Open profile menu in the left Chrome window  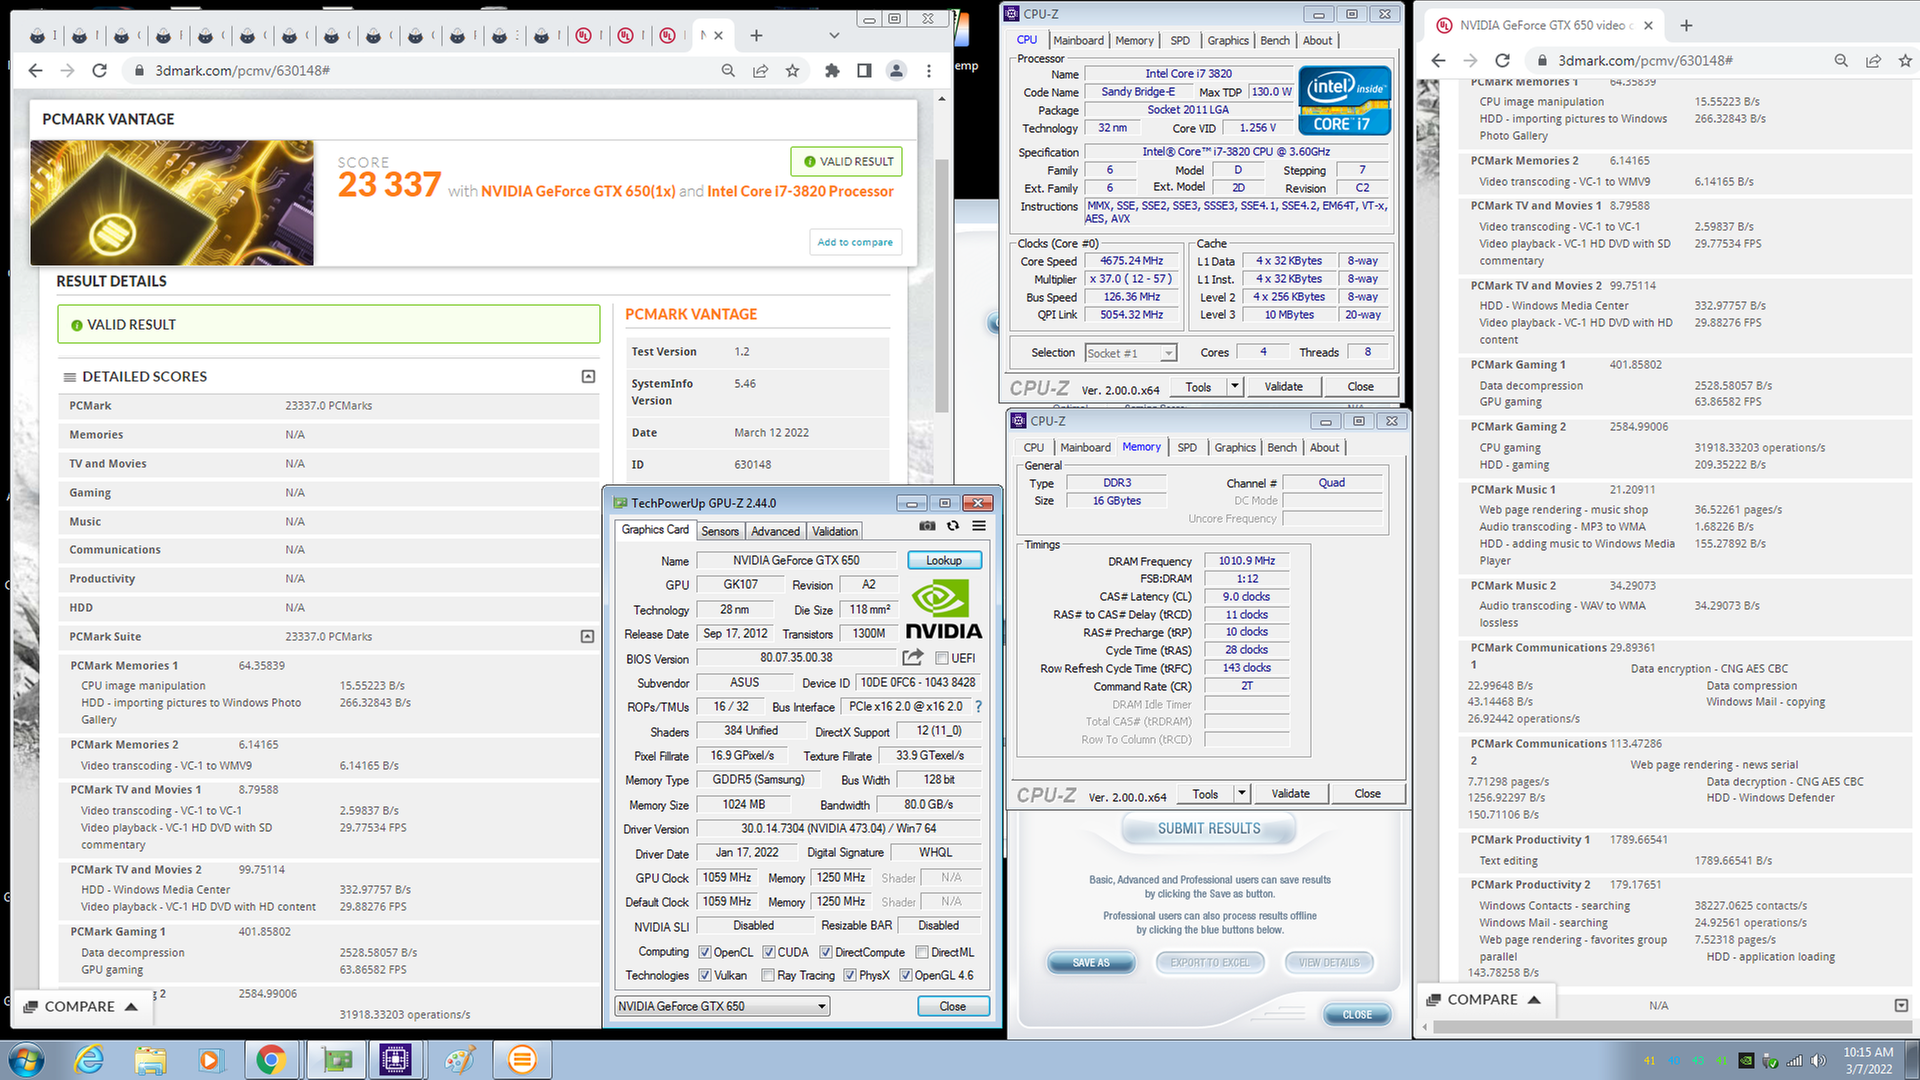pos(897,70)
